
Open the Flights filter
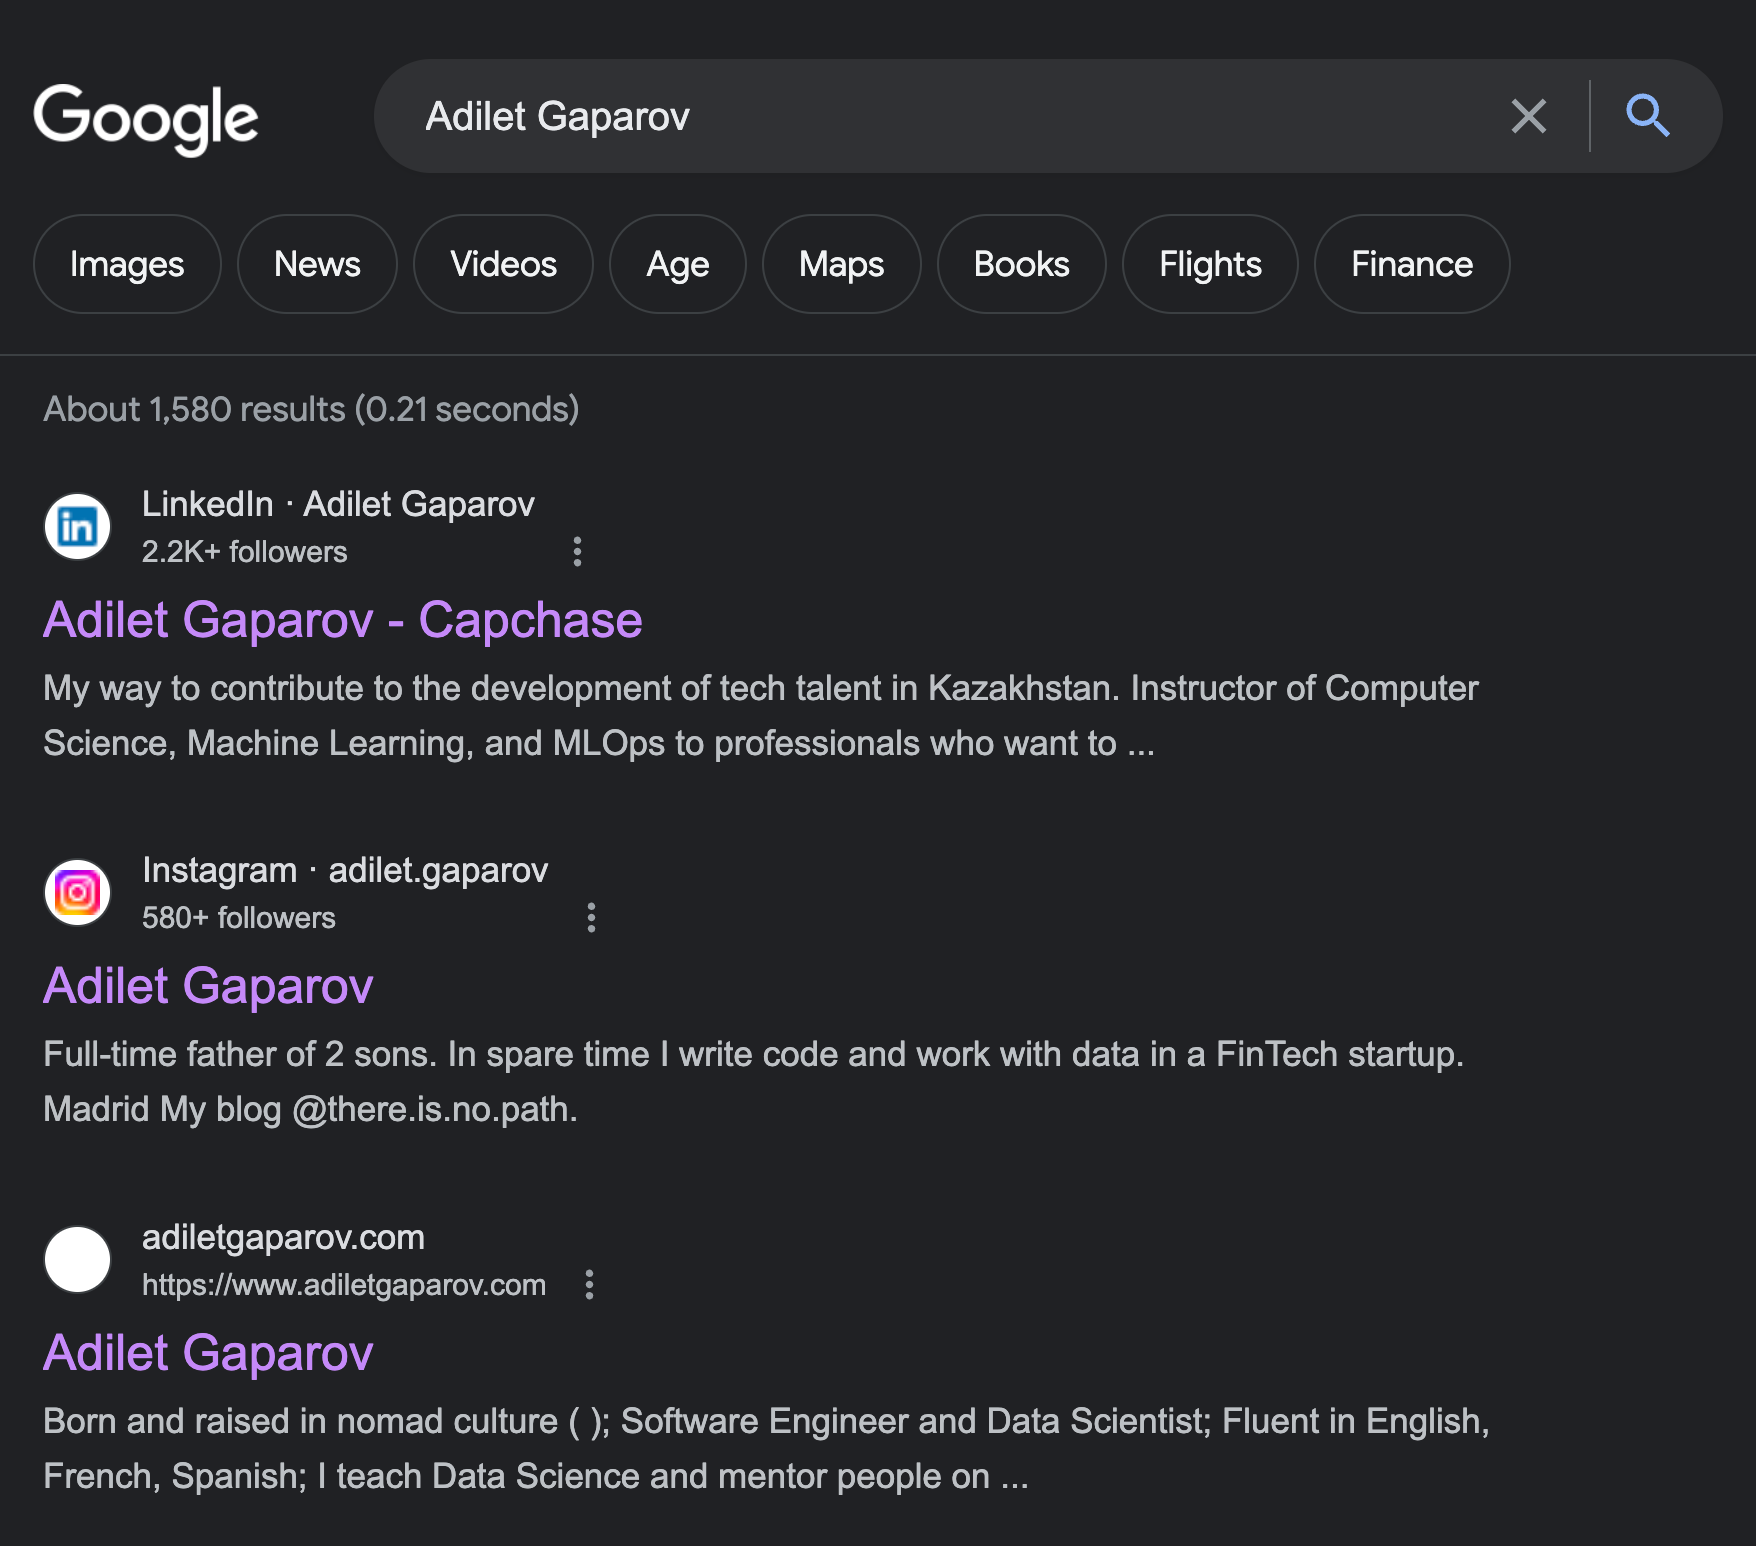[1210, 264]
